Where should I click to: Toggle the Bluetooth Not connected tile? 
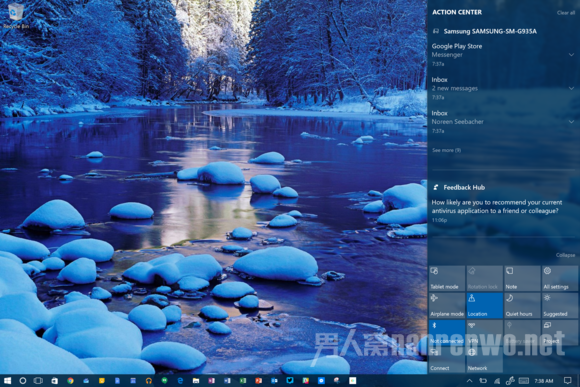click(x=447, y=333)
